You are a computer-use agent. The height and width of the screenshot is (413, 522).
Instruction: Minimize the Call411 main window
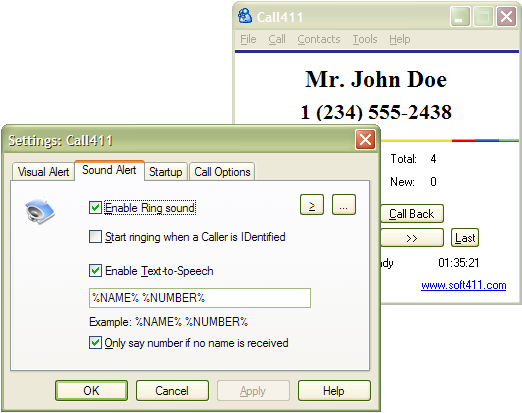[460, 17]
